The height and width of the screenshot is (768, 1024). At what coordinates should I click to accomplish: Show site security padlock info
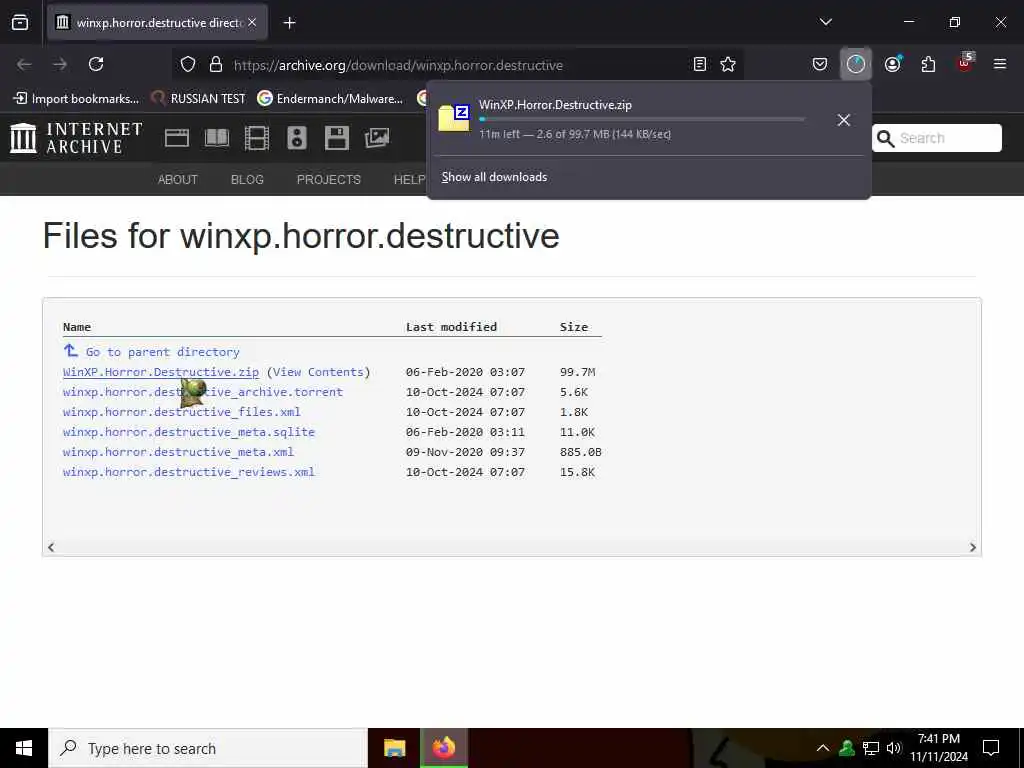[x=216, y=64]
